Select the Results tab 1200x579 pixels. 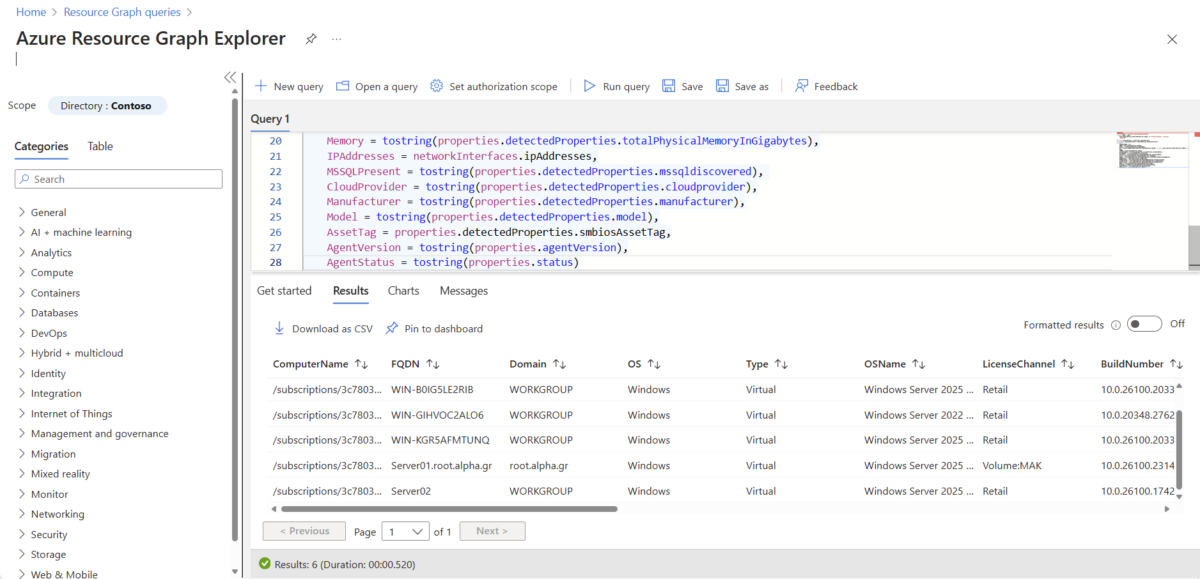click(x=351, y=291)
